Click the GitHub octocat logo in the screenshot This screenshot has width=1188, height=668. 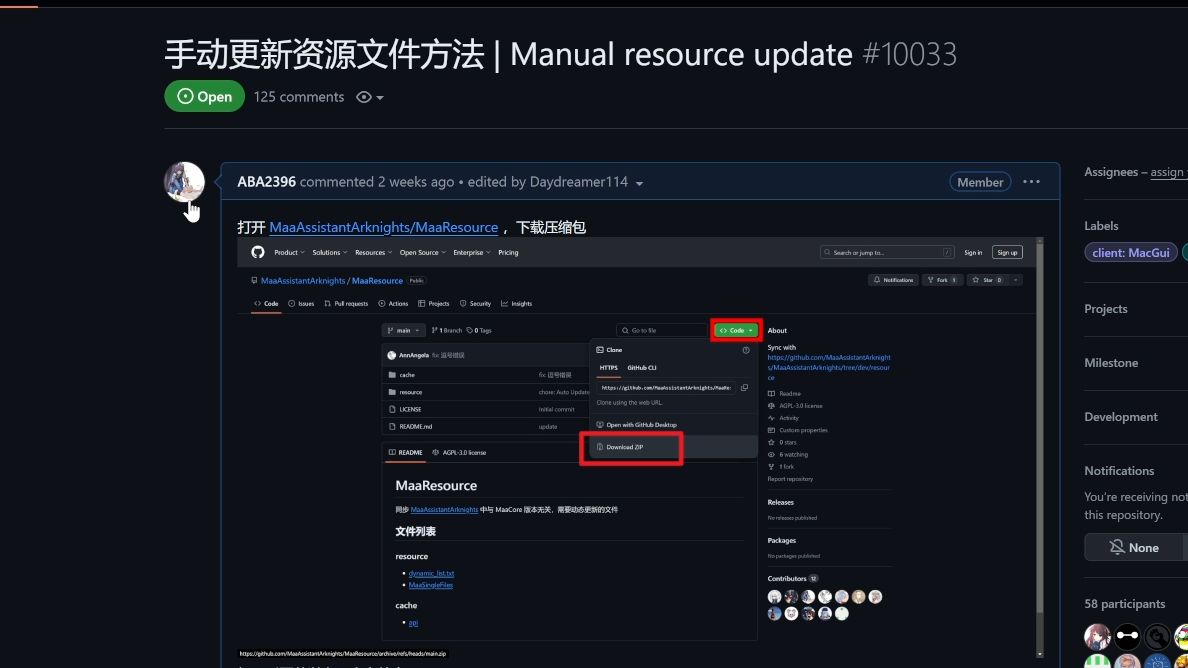258,252
